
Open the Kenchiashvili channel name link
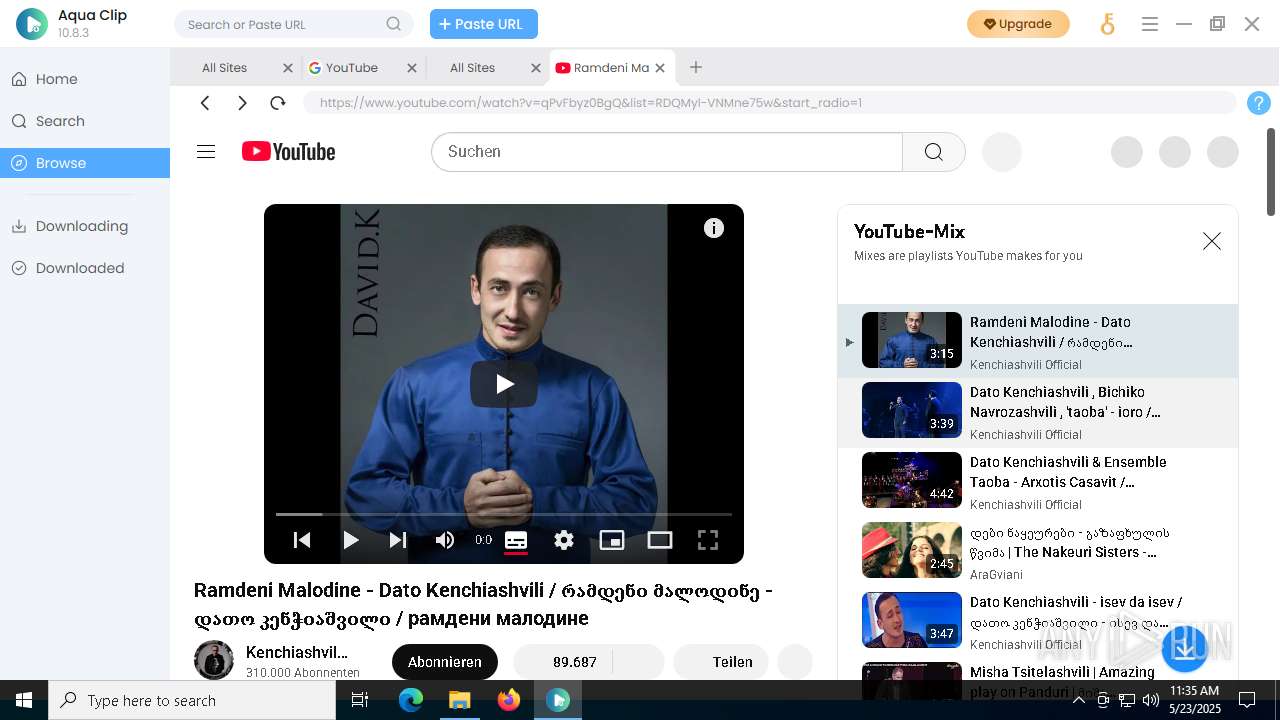coord(297,652)
